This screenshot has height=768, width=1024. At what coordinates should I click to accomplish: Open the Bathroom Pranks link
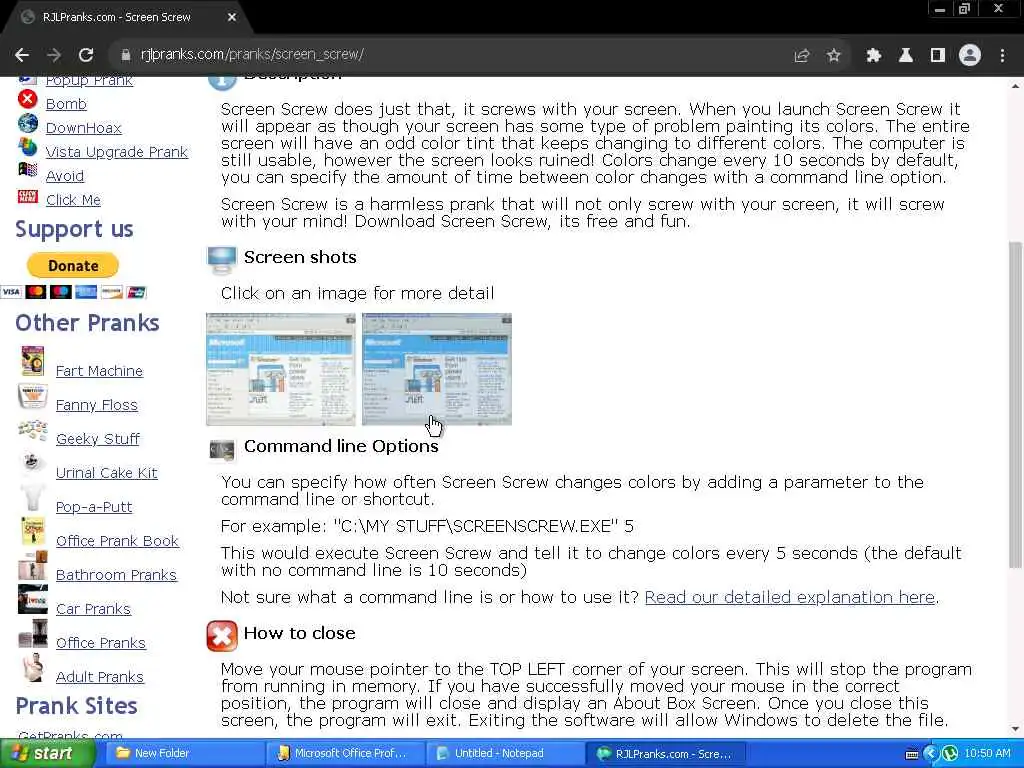(x=116, y=575)
